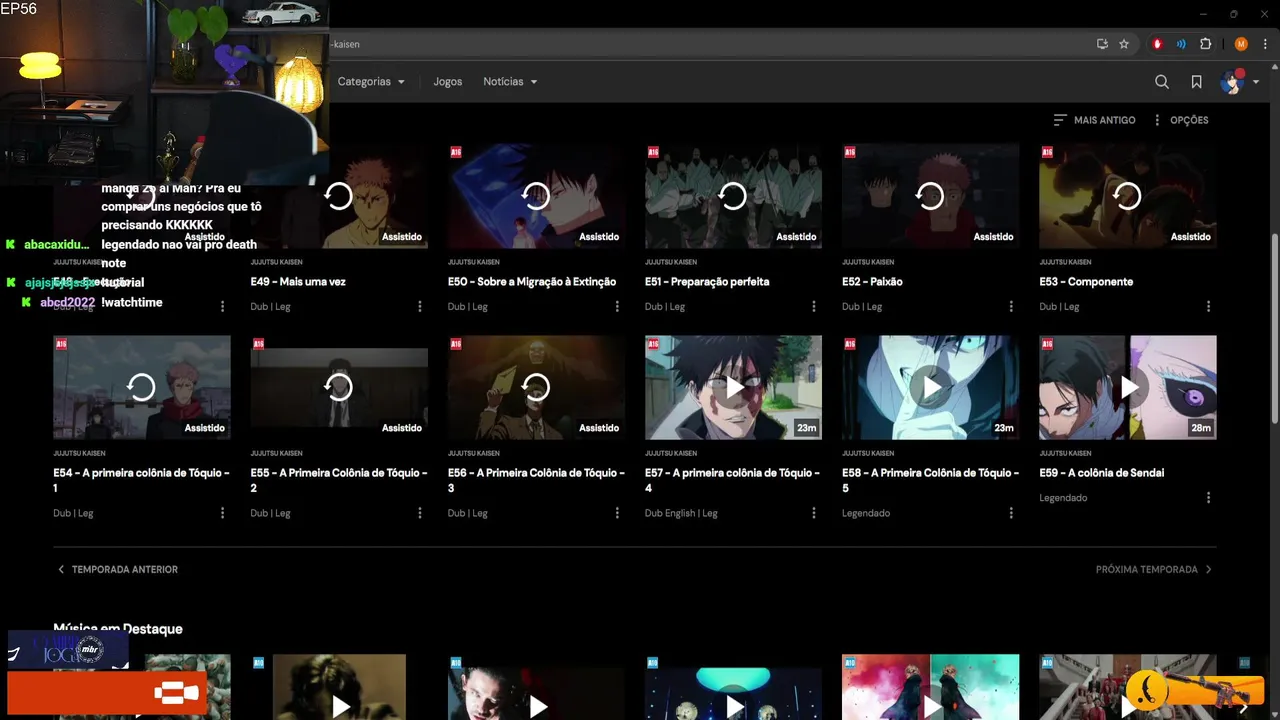The image size is (1280, 720).
Task: Click the Crunchyroll profile avatar
Action: (x=1232, y=82)
